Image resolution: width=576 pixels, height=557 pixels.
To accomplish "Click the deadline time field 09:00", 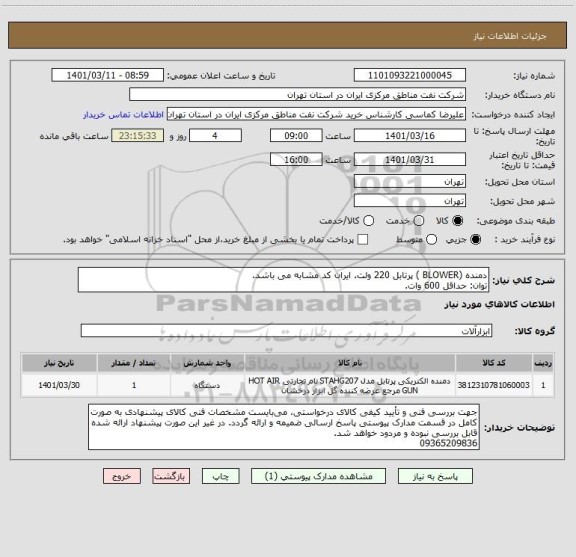I will pyautogui.click(x=296, y=136).
